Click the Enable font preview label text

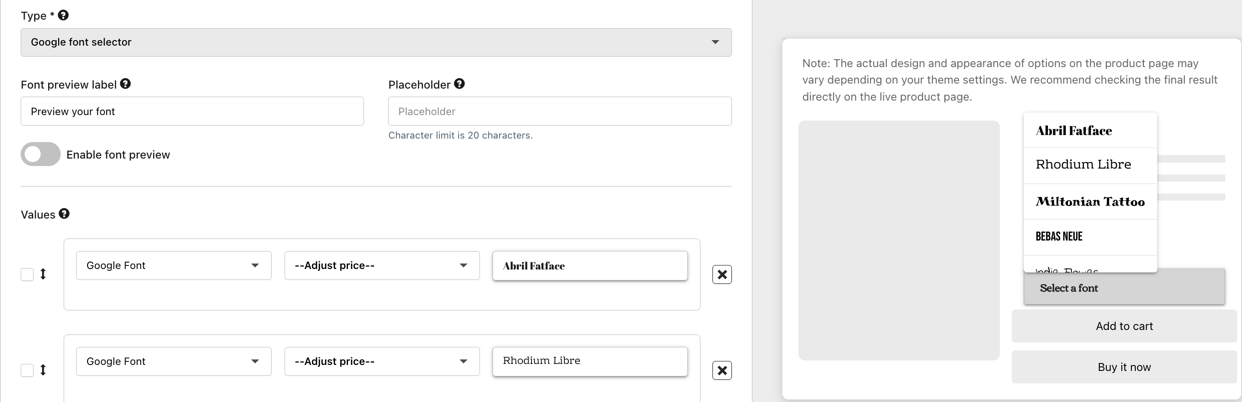(x=118, y=155)
